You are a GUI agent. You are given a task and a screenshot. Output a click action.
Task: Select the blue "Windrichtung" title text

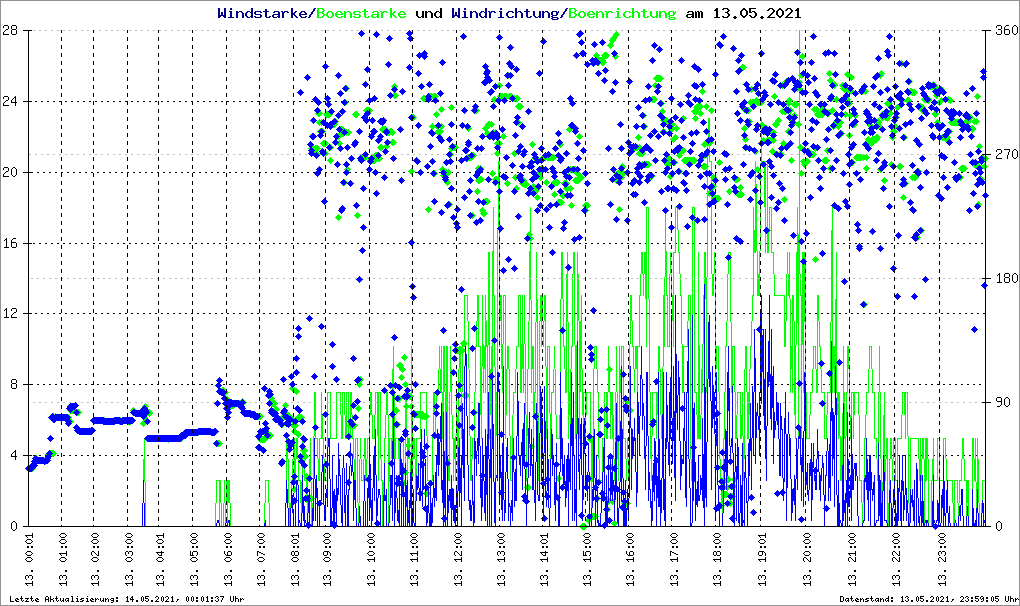[x=506, y=13]
